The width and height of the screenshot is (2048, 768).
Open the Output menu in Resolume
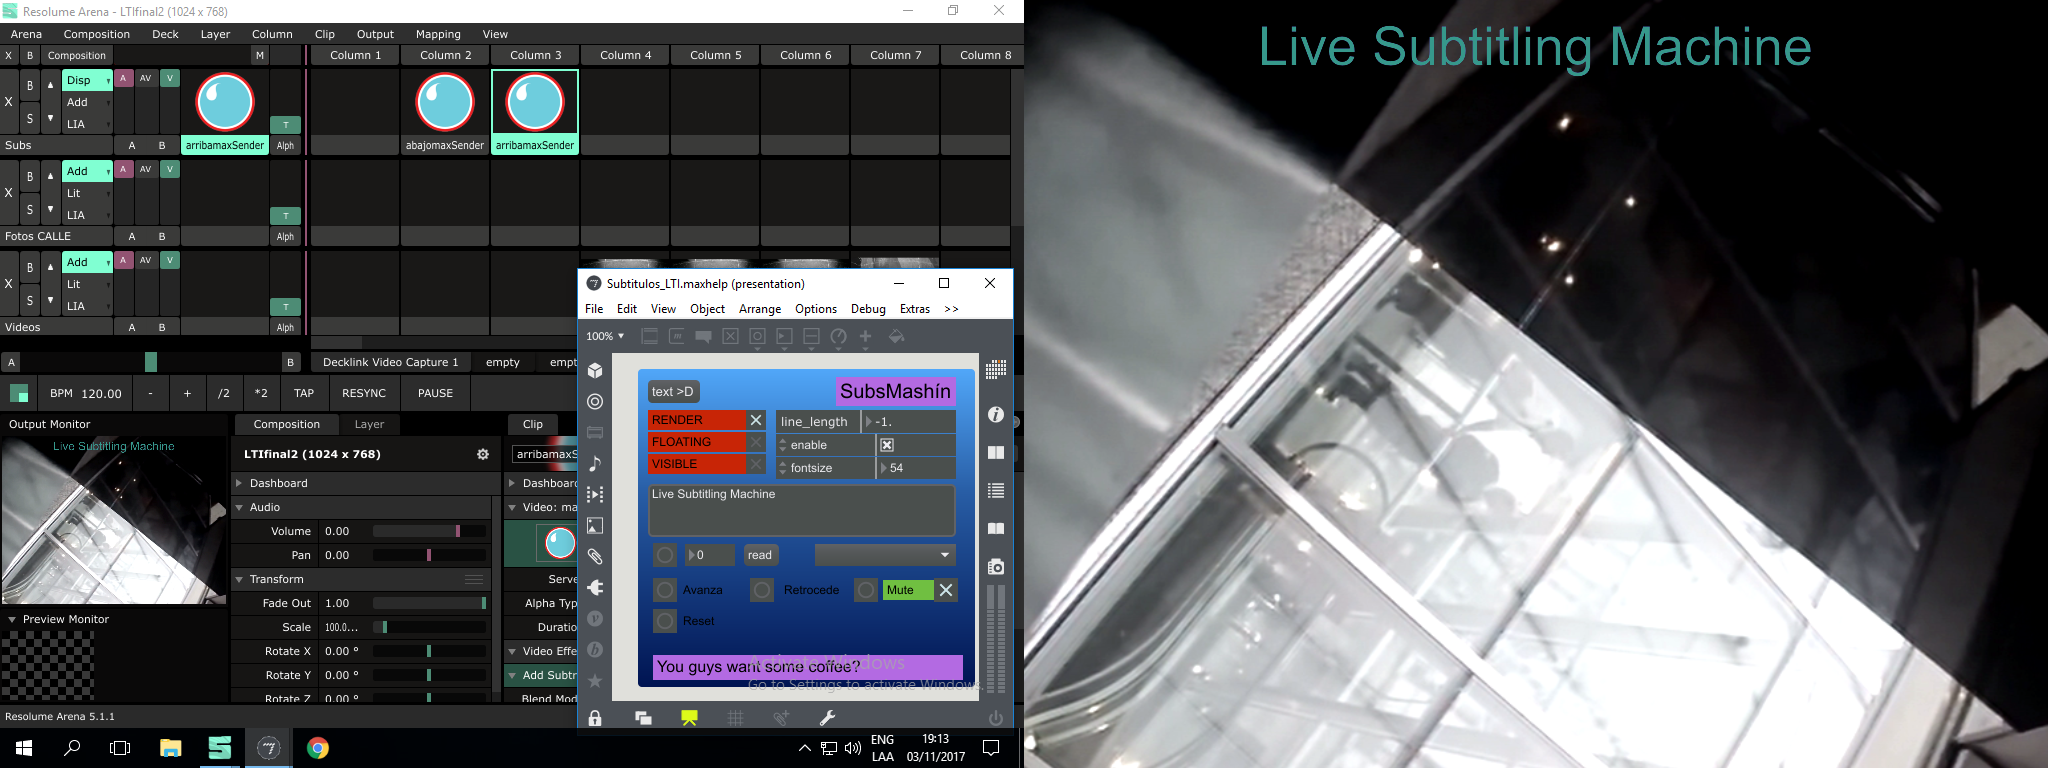click(x=375, y=34)
